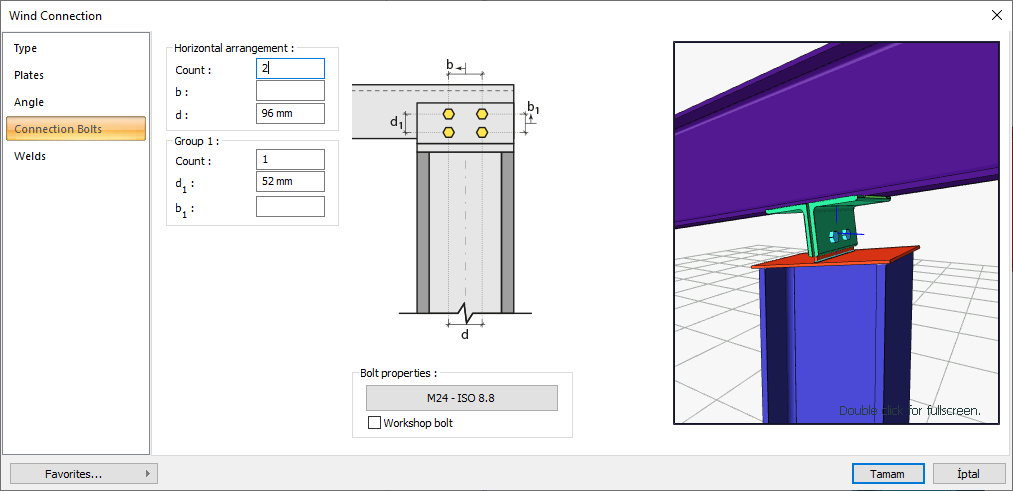This screenshot has width=1013, height=491.
Task: Switch to the Plates section
Action: [x=29, y=75]
